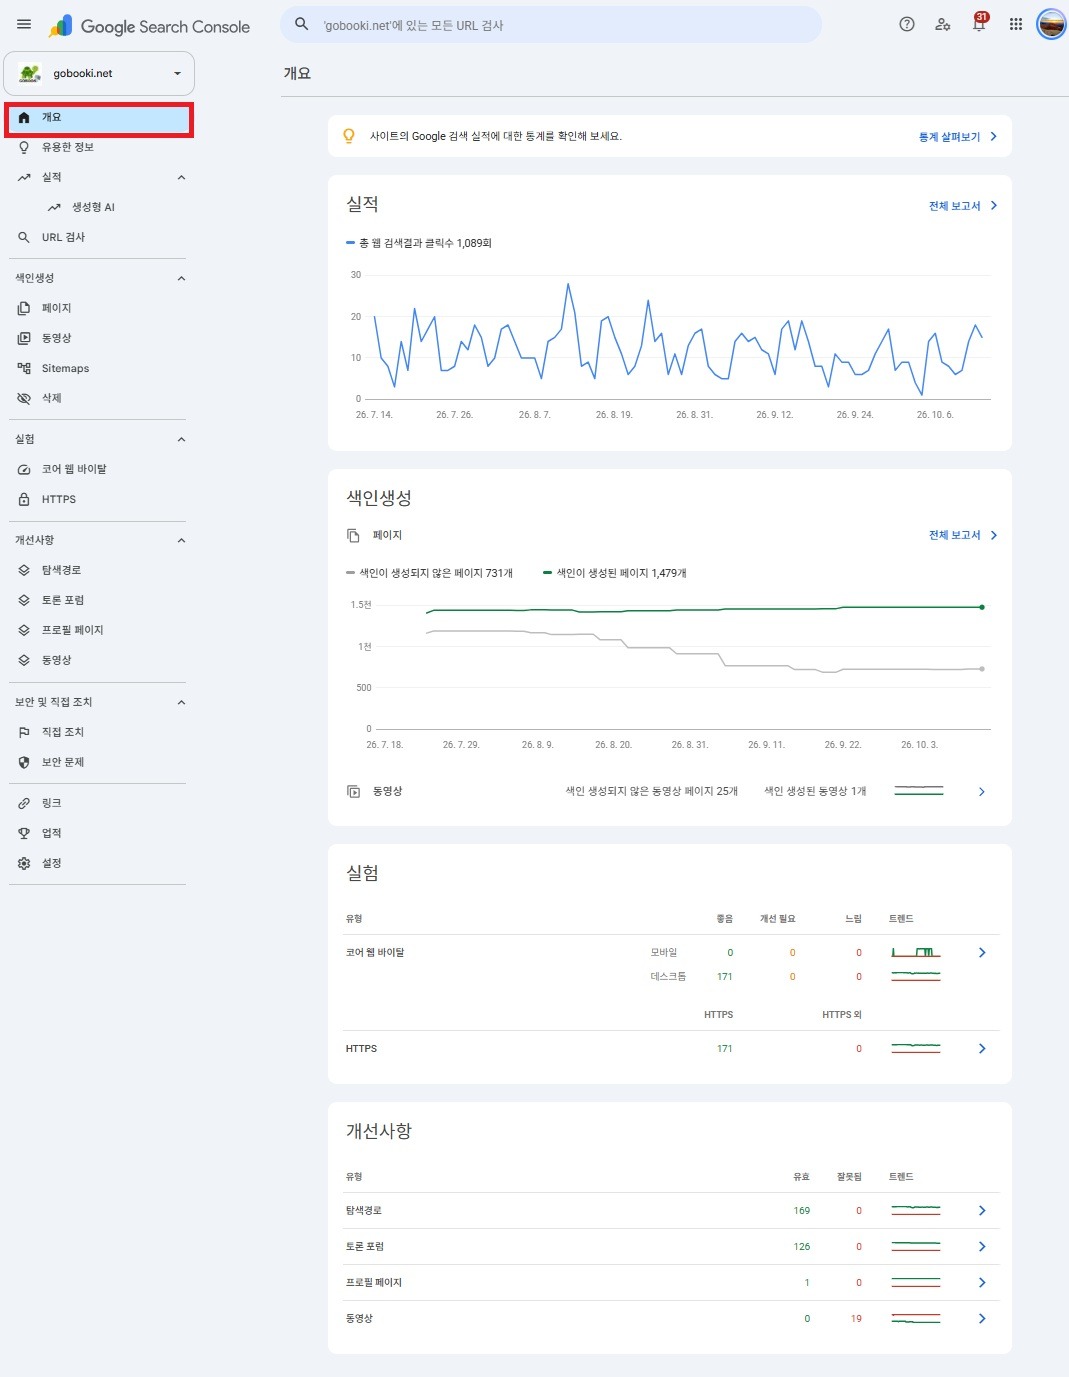Click the search magnifier icon in URL bar
Image resolution: width=1069 pixels, height=1377 pixels.
(301, 24)
